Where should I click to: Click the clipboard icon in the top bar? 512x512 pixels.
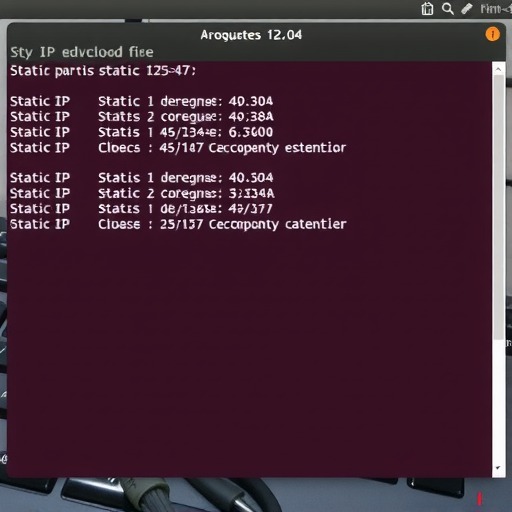click(x=427, y=9)
